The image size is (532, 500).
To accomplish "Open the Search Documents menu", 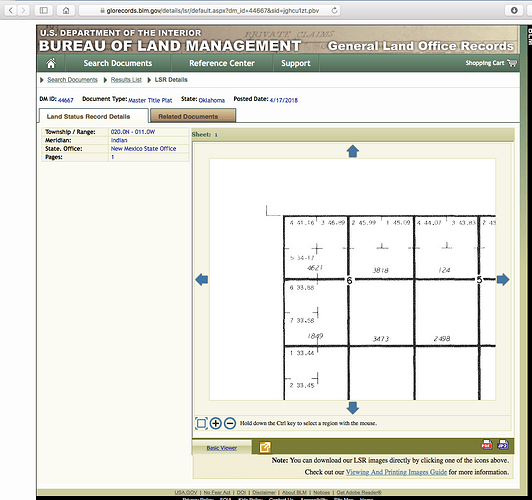I will pos(118,63).
